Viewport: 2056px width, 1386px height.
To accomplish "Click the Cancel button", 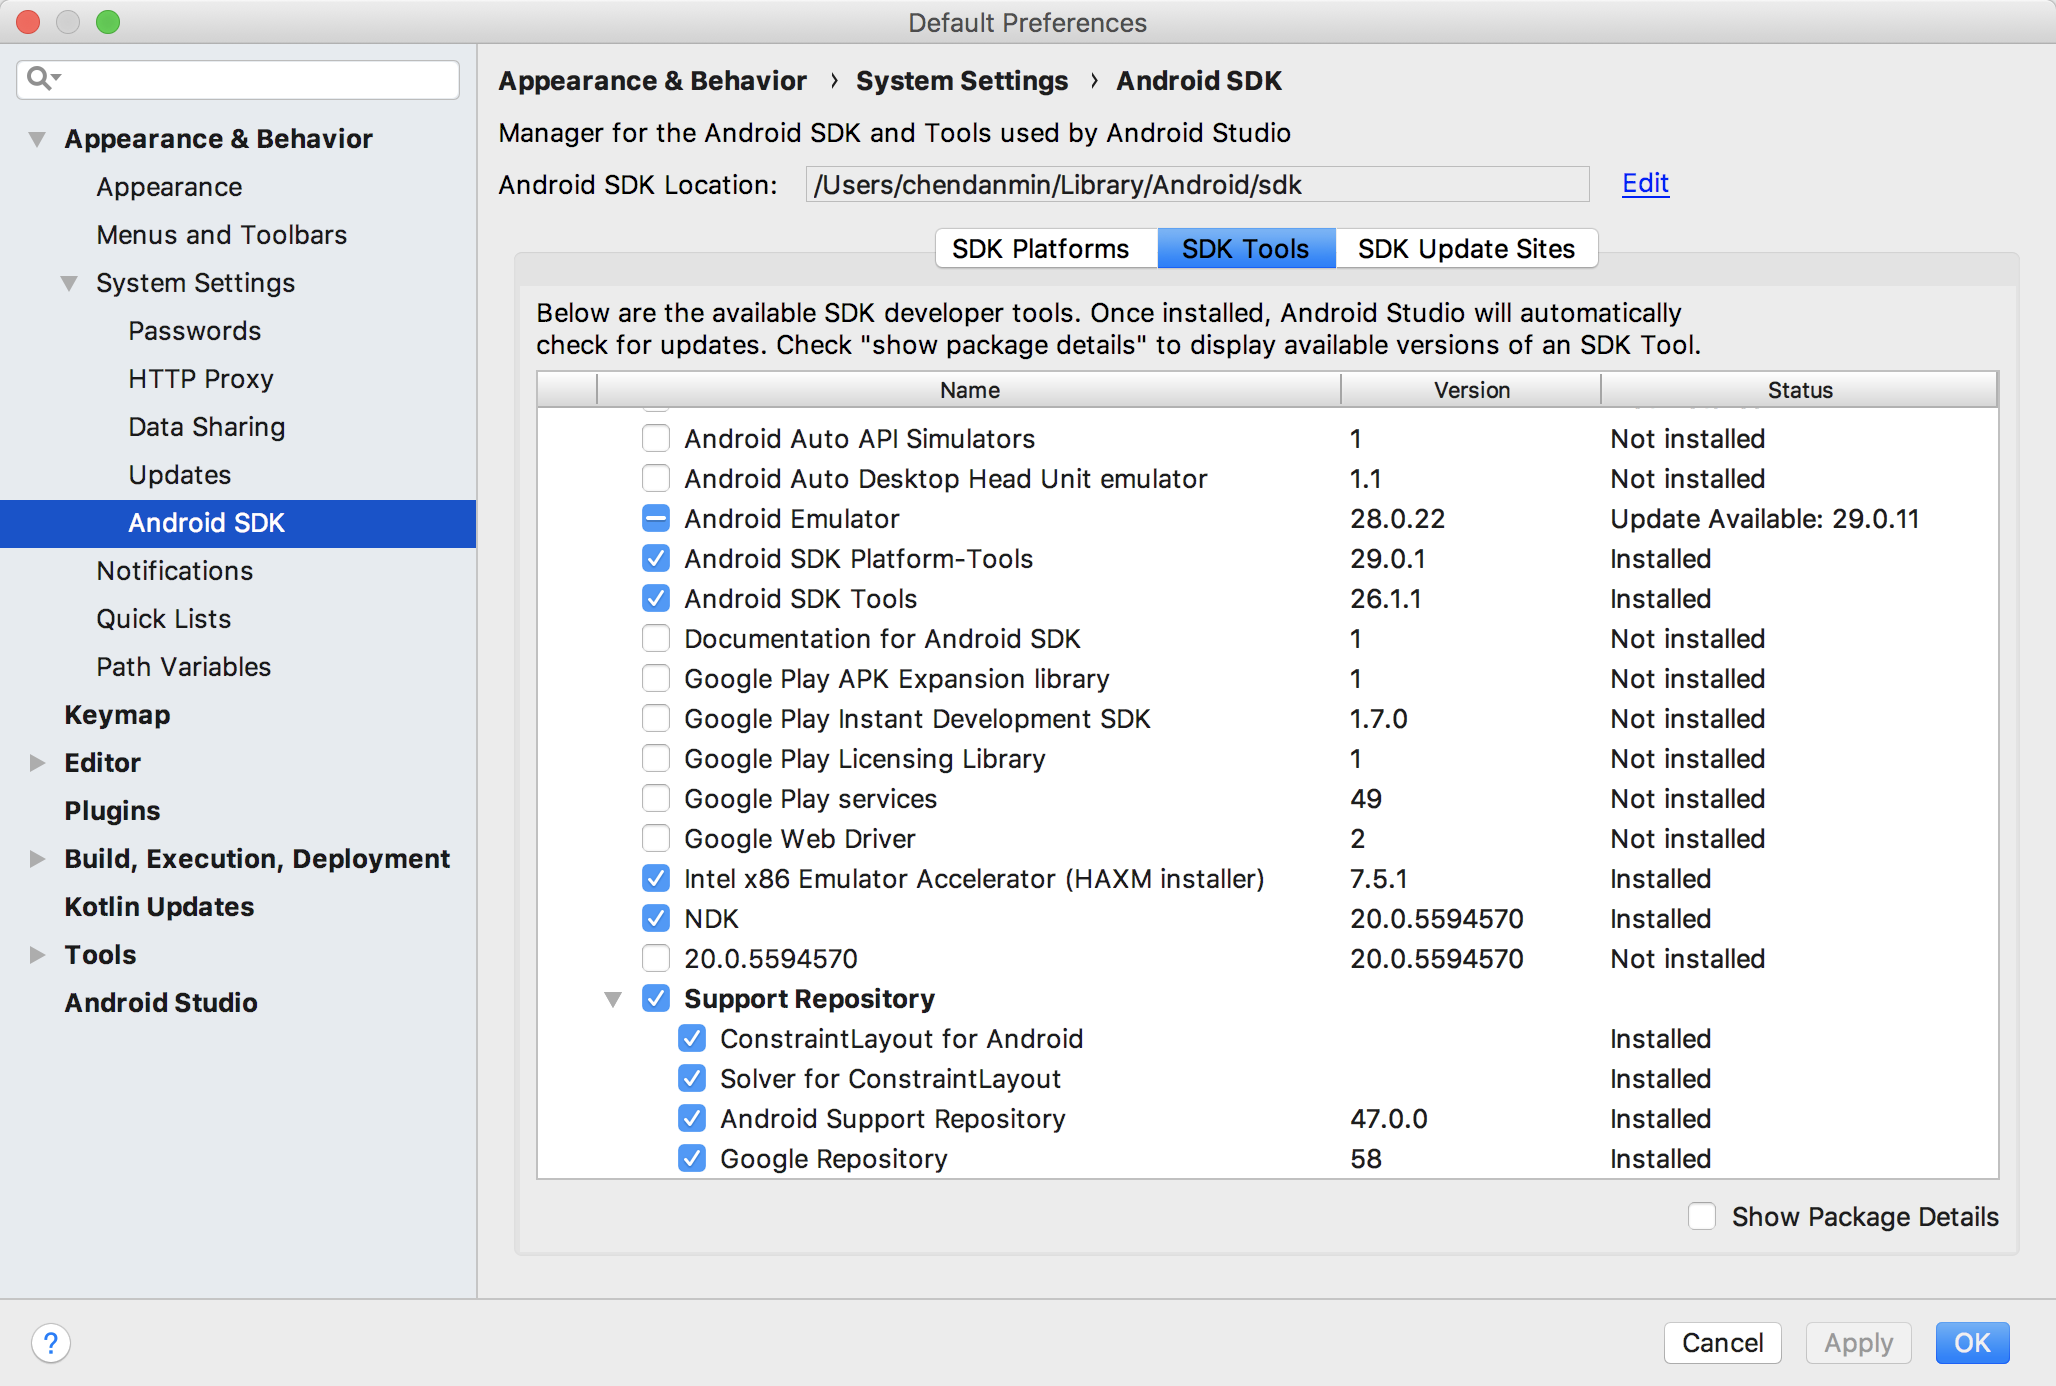I will point(1722,1343).
